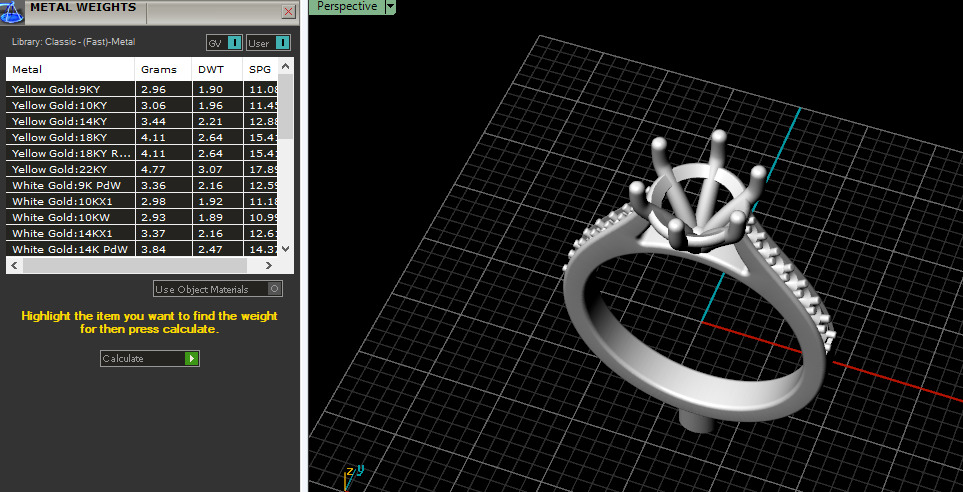Select the White Gold:9K PdW row
963x492 pixels.
pos(142,185)
